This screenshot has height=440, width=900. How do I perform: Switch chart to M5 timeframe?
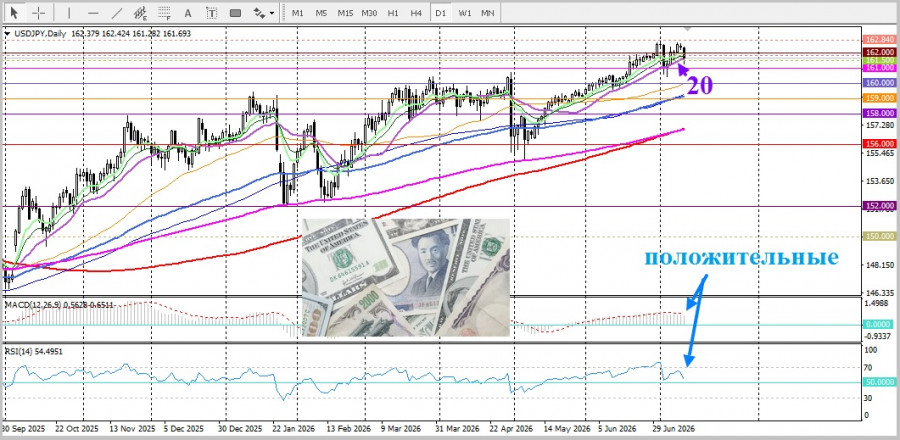321,13
